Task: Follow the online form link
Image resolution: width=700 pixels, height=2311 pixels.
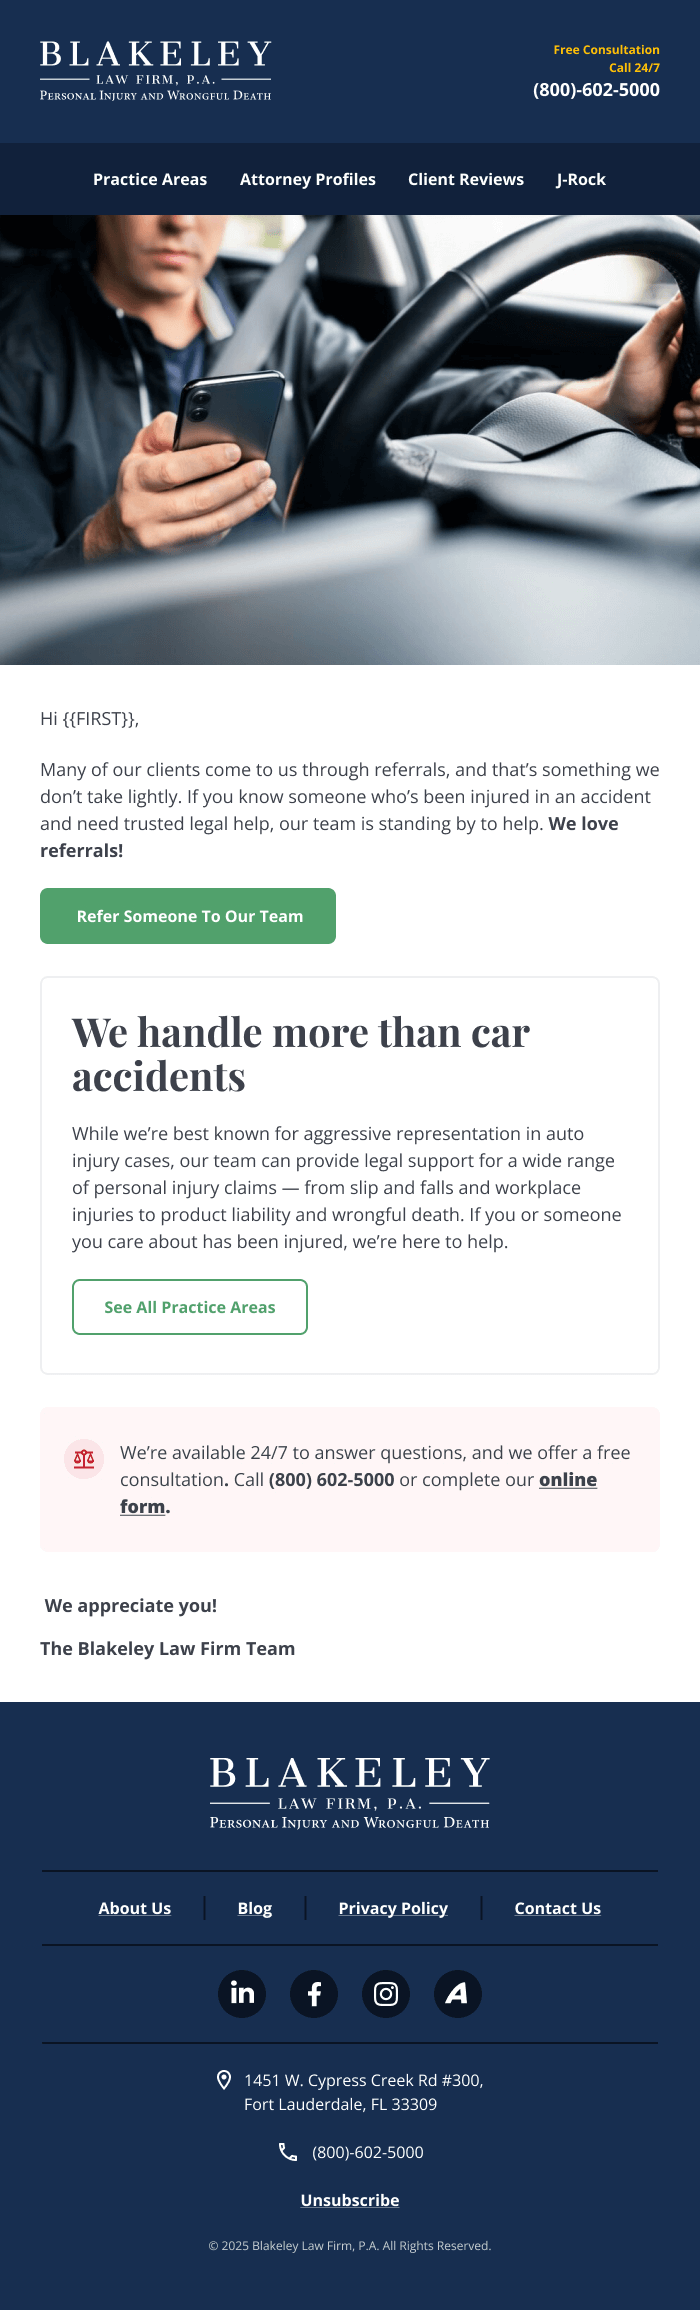Action: point(567,1480)
